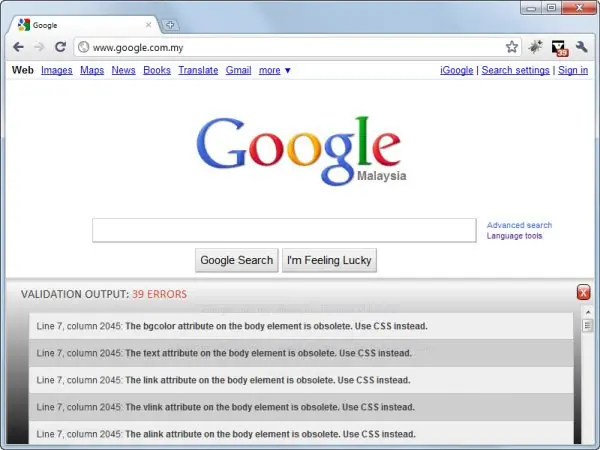The image size is (600, 450).
Task: Bookmark this page with the star icon
Action: [512, 47]
